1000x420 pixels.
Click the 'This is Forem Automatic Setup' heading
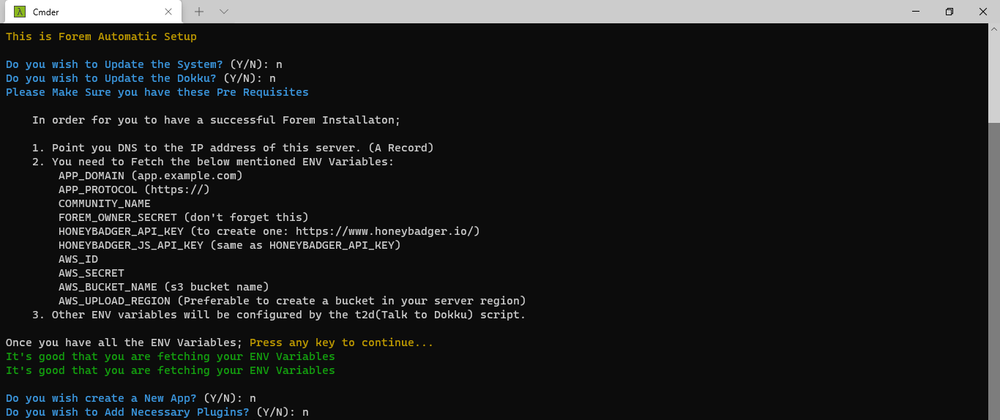pyautogui.click(x=101, y=36)
